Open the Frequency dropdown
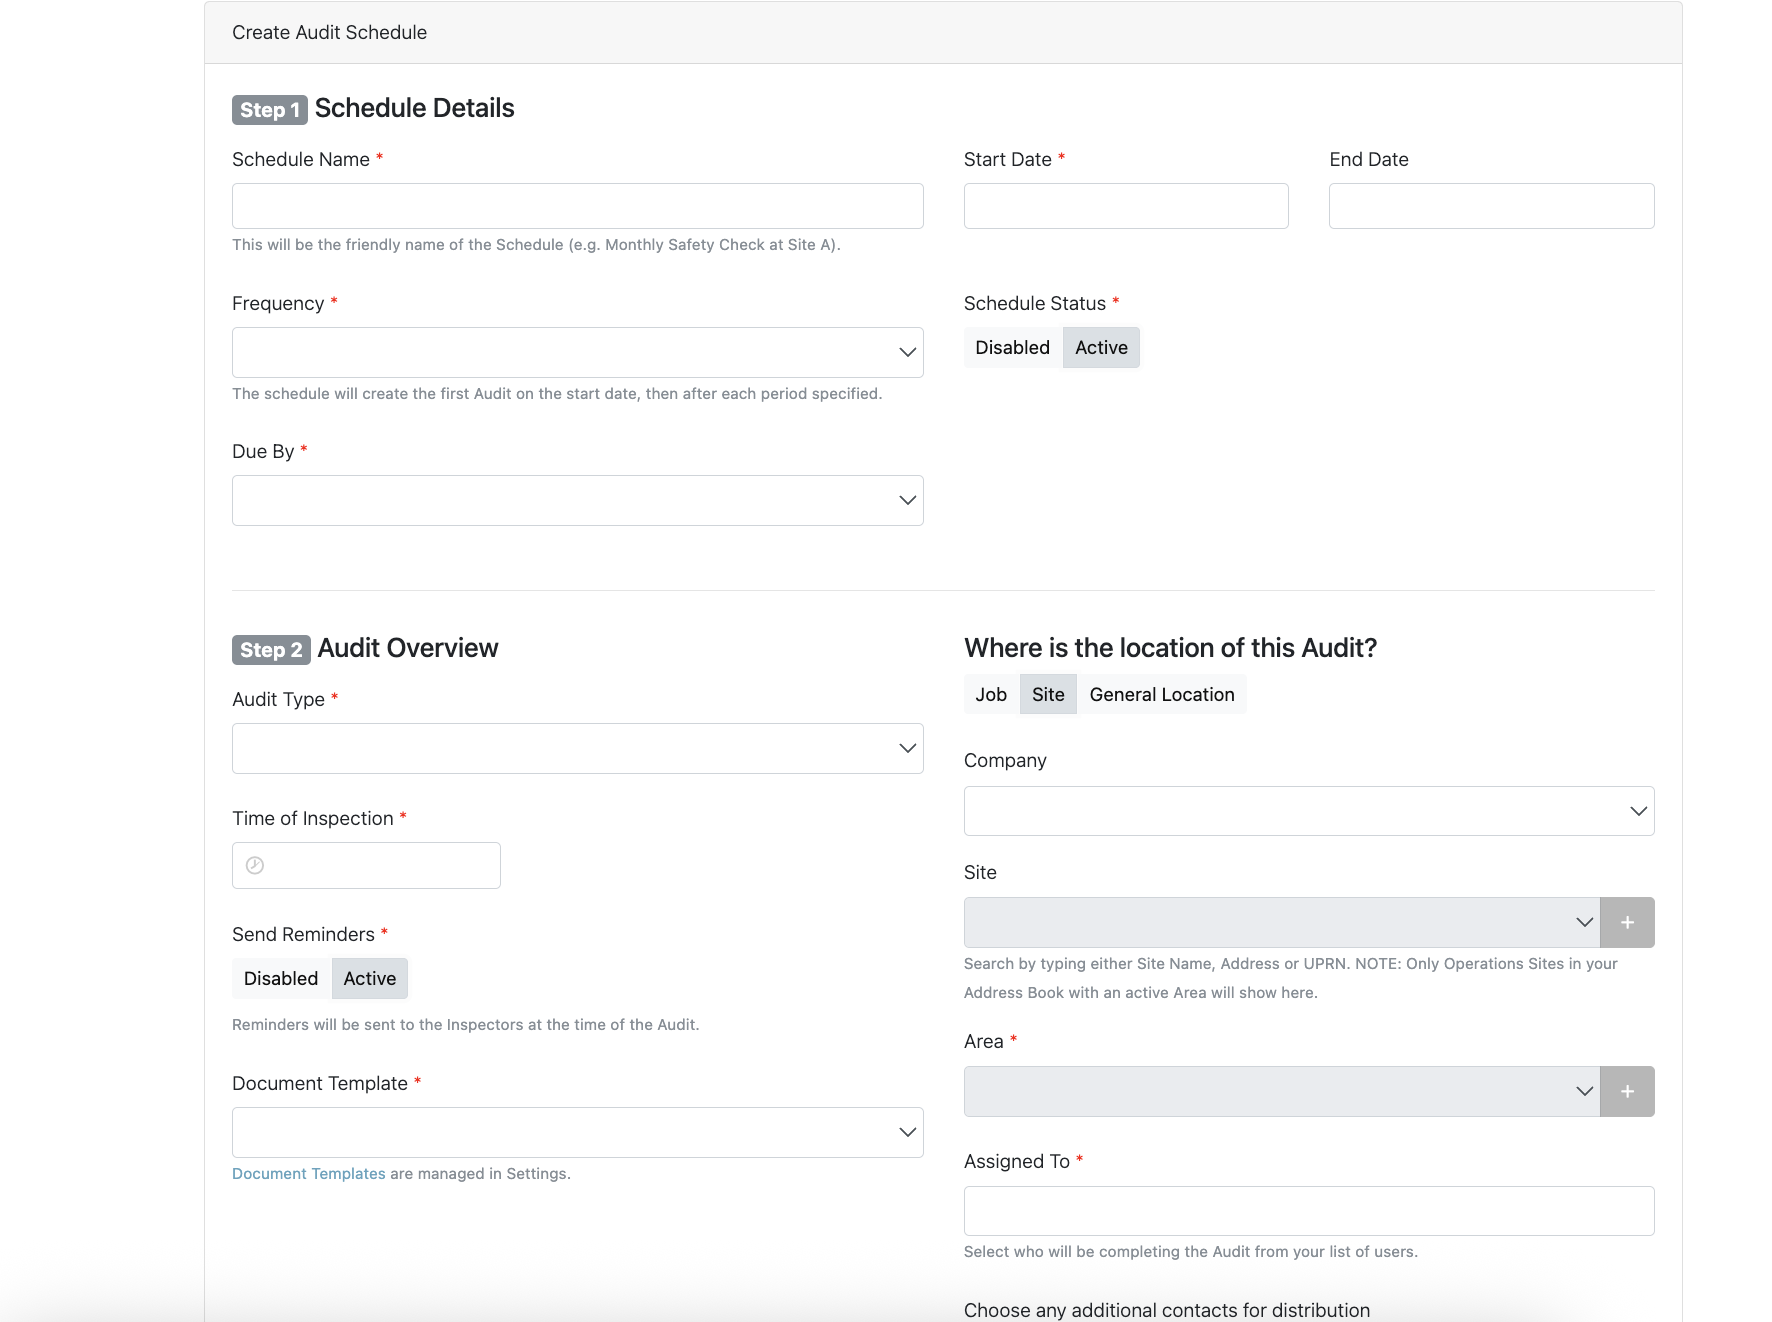Screen dimensions: 1772x1322 click(577, 352)
